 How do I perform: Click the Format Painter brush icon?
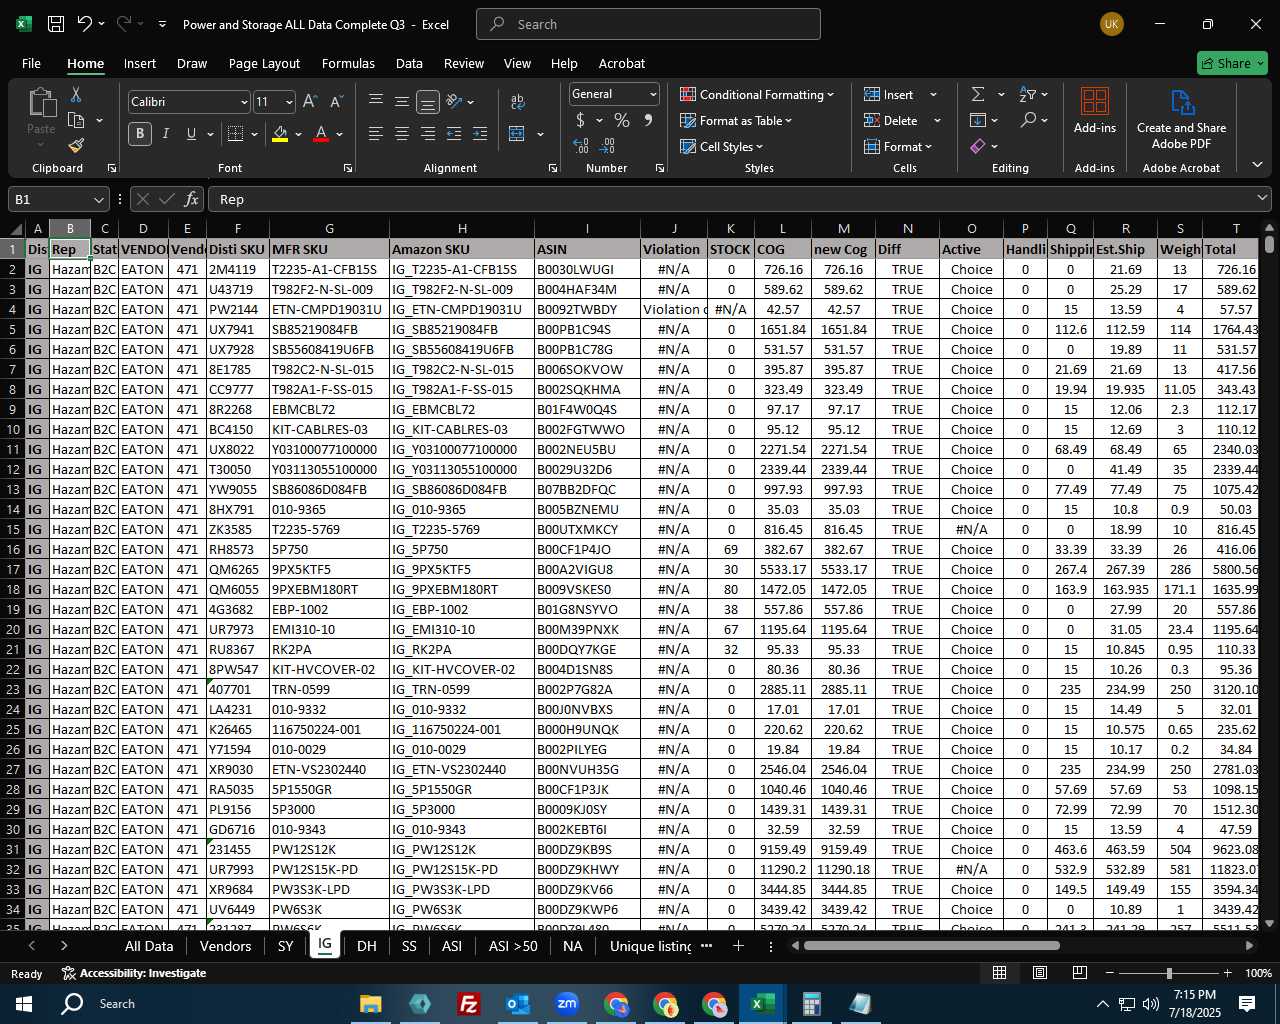[x=76, y=146]
